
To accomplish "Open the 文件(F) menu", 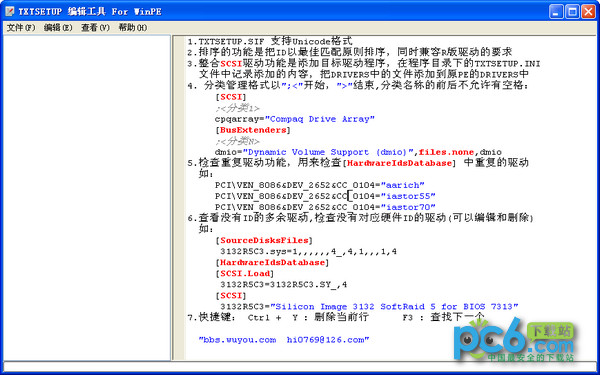I will 21,28.
